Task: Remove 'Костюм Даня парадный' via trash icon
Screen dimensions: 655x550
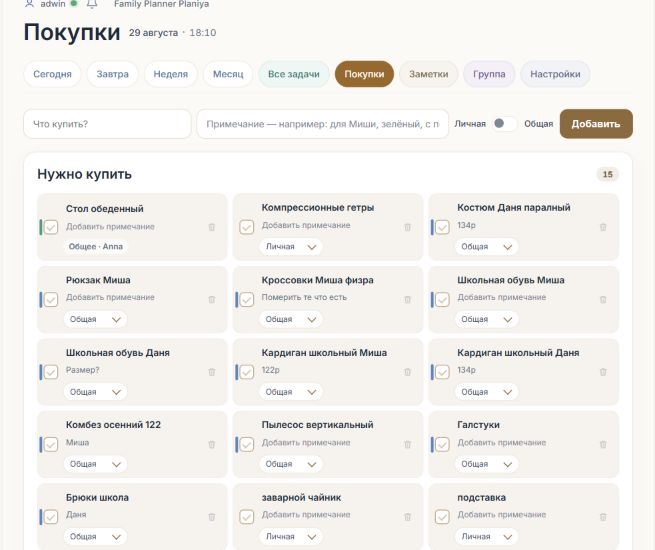Action: coord(603,227)
